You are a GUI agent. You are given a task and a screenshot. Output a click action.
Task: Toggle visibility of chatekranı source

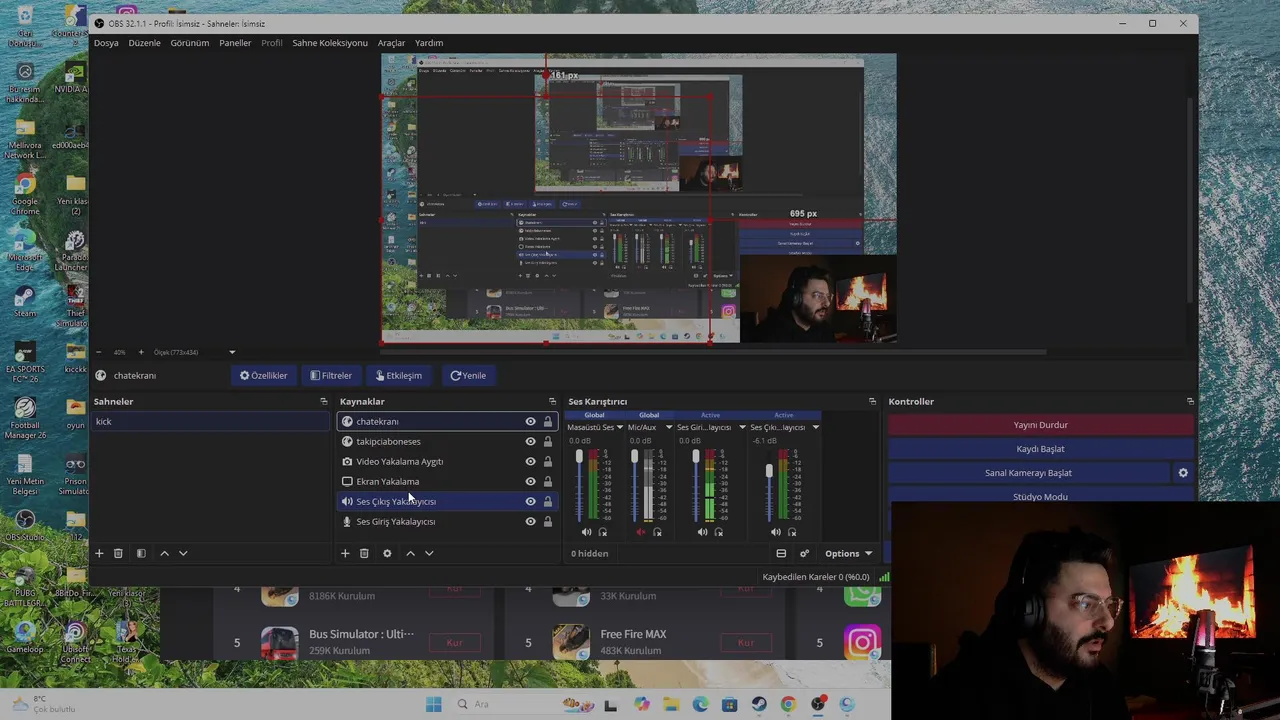click(530, 421)
